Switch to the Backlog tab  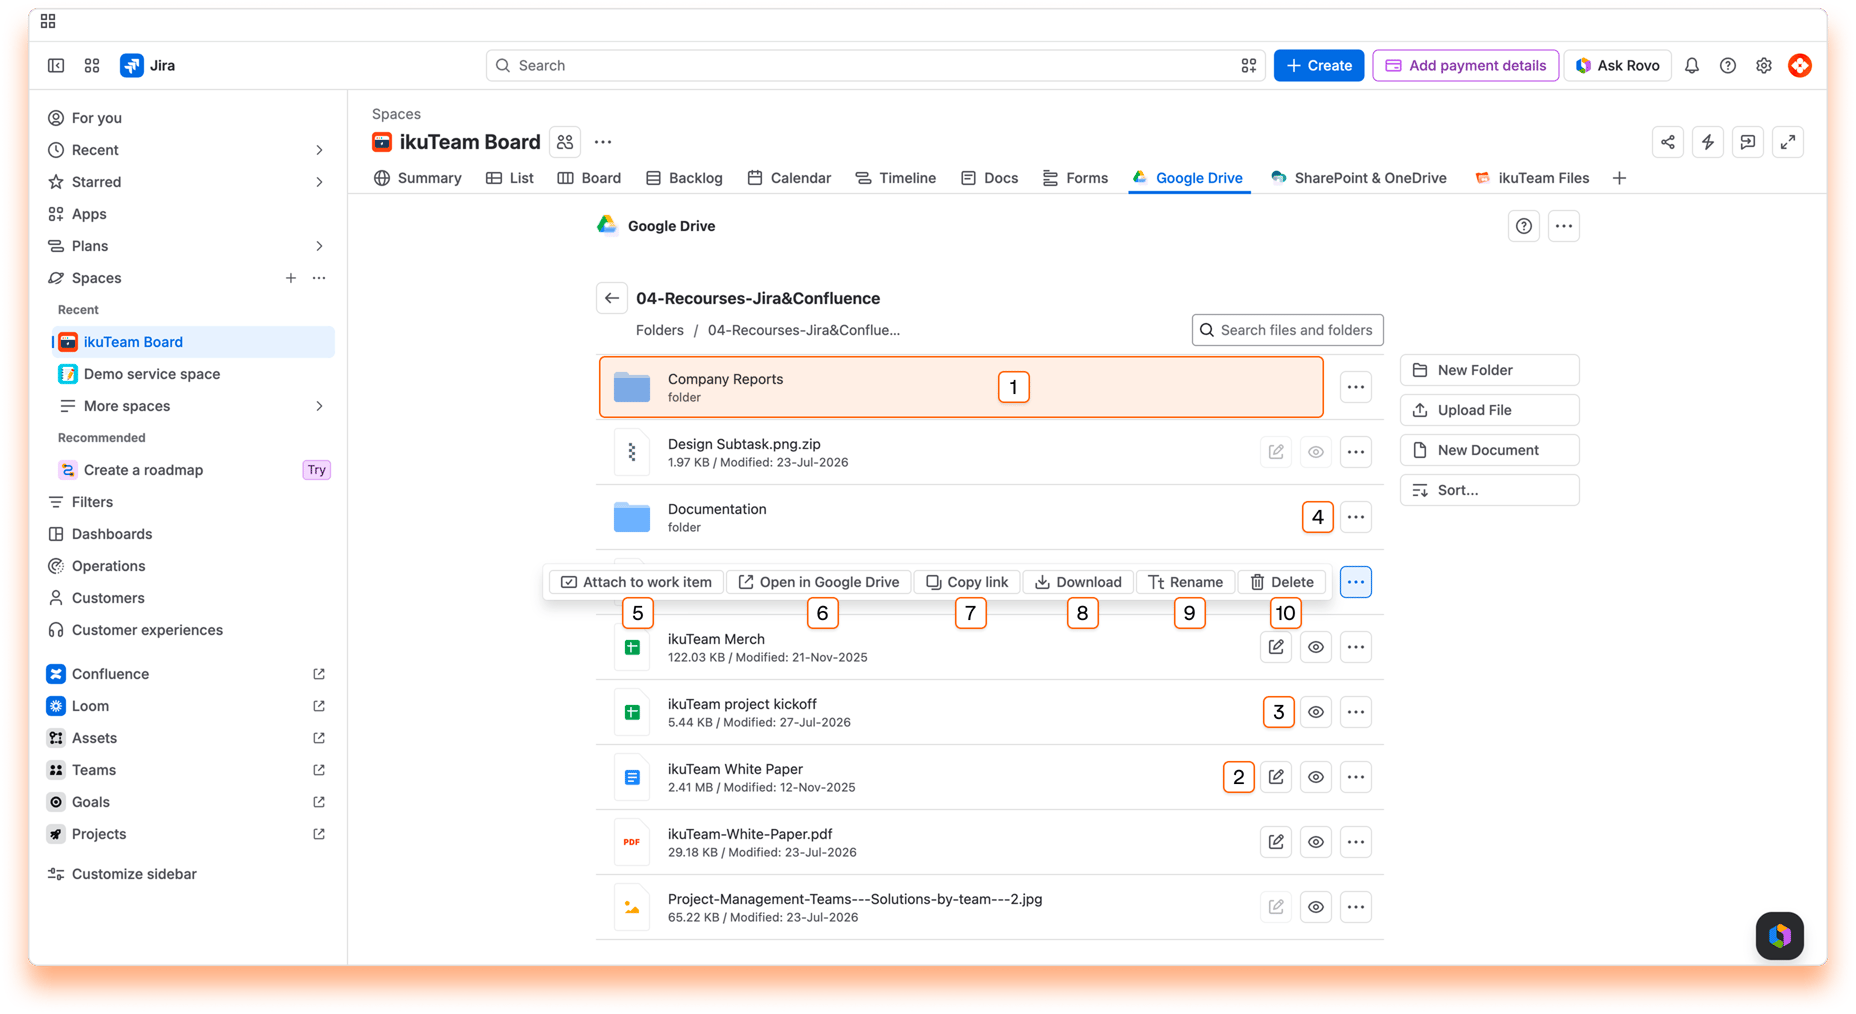684,178
